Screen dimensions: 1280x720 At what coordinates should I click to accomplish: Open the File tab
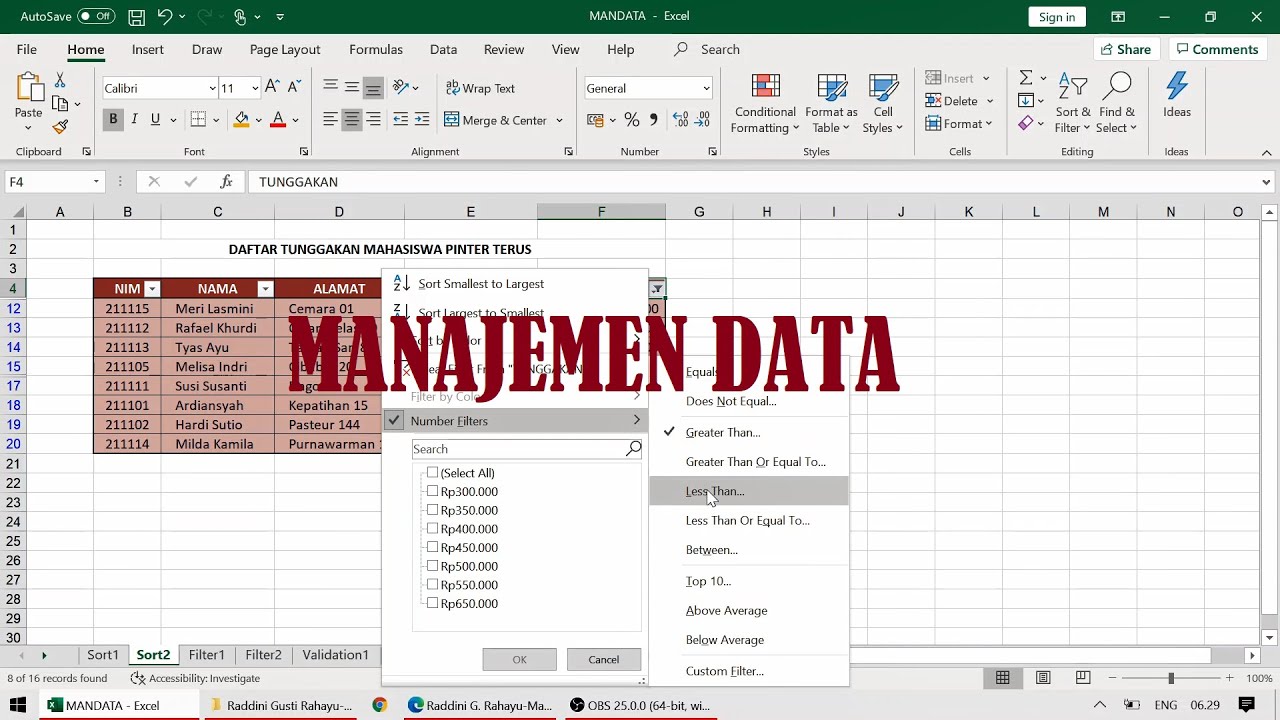[27, 49]
